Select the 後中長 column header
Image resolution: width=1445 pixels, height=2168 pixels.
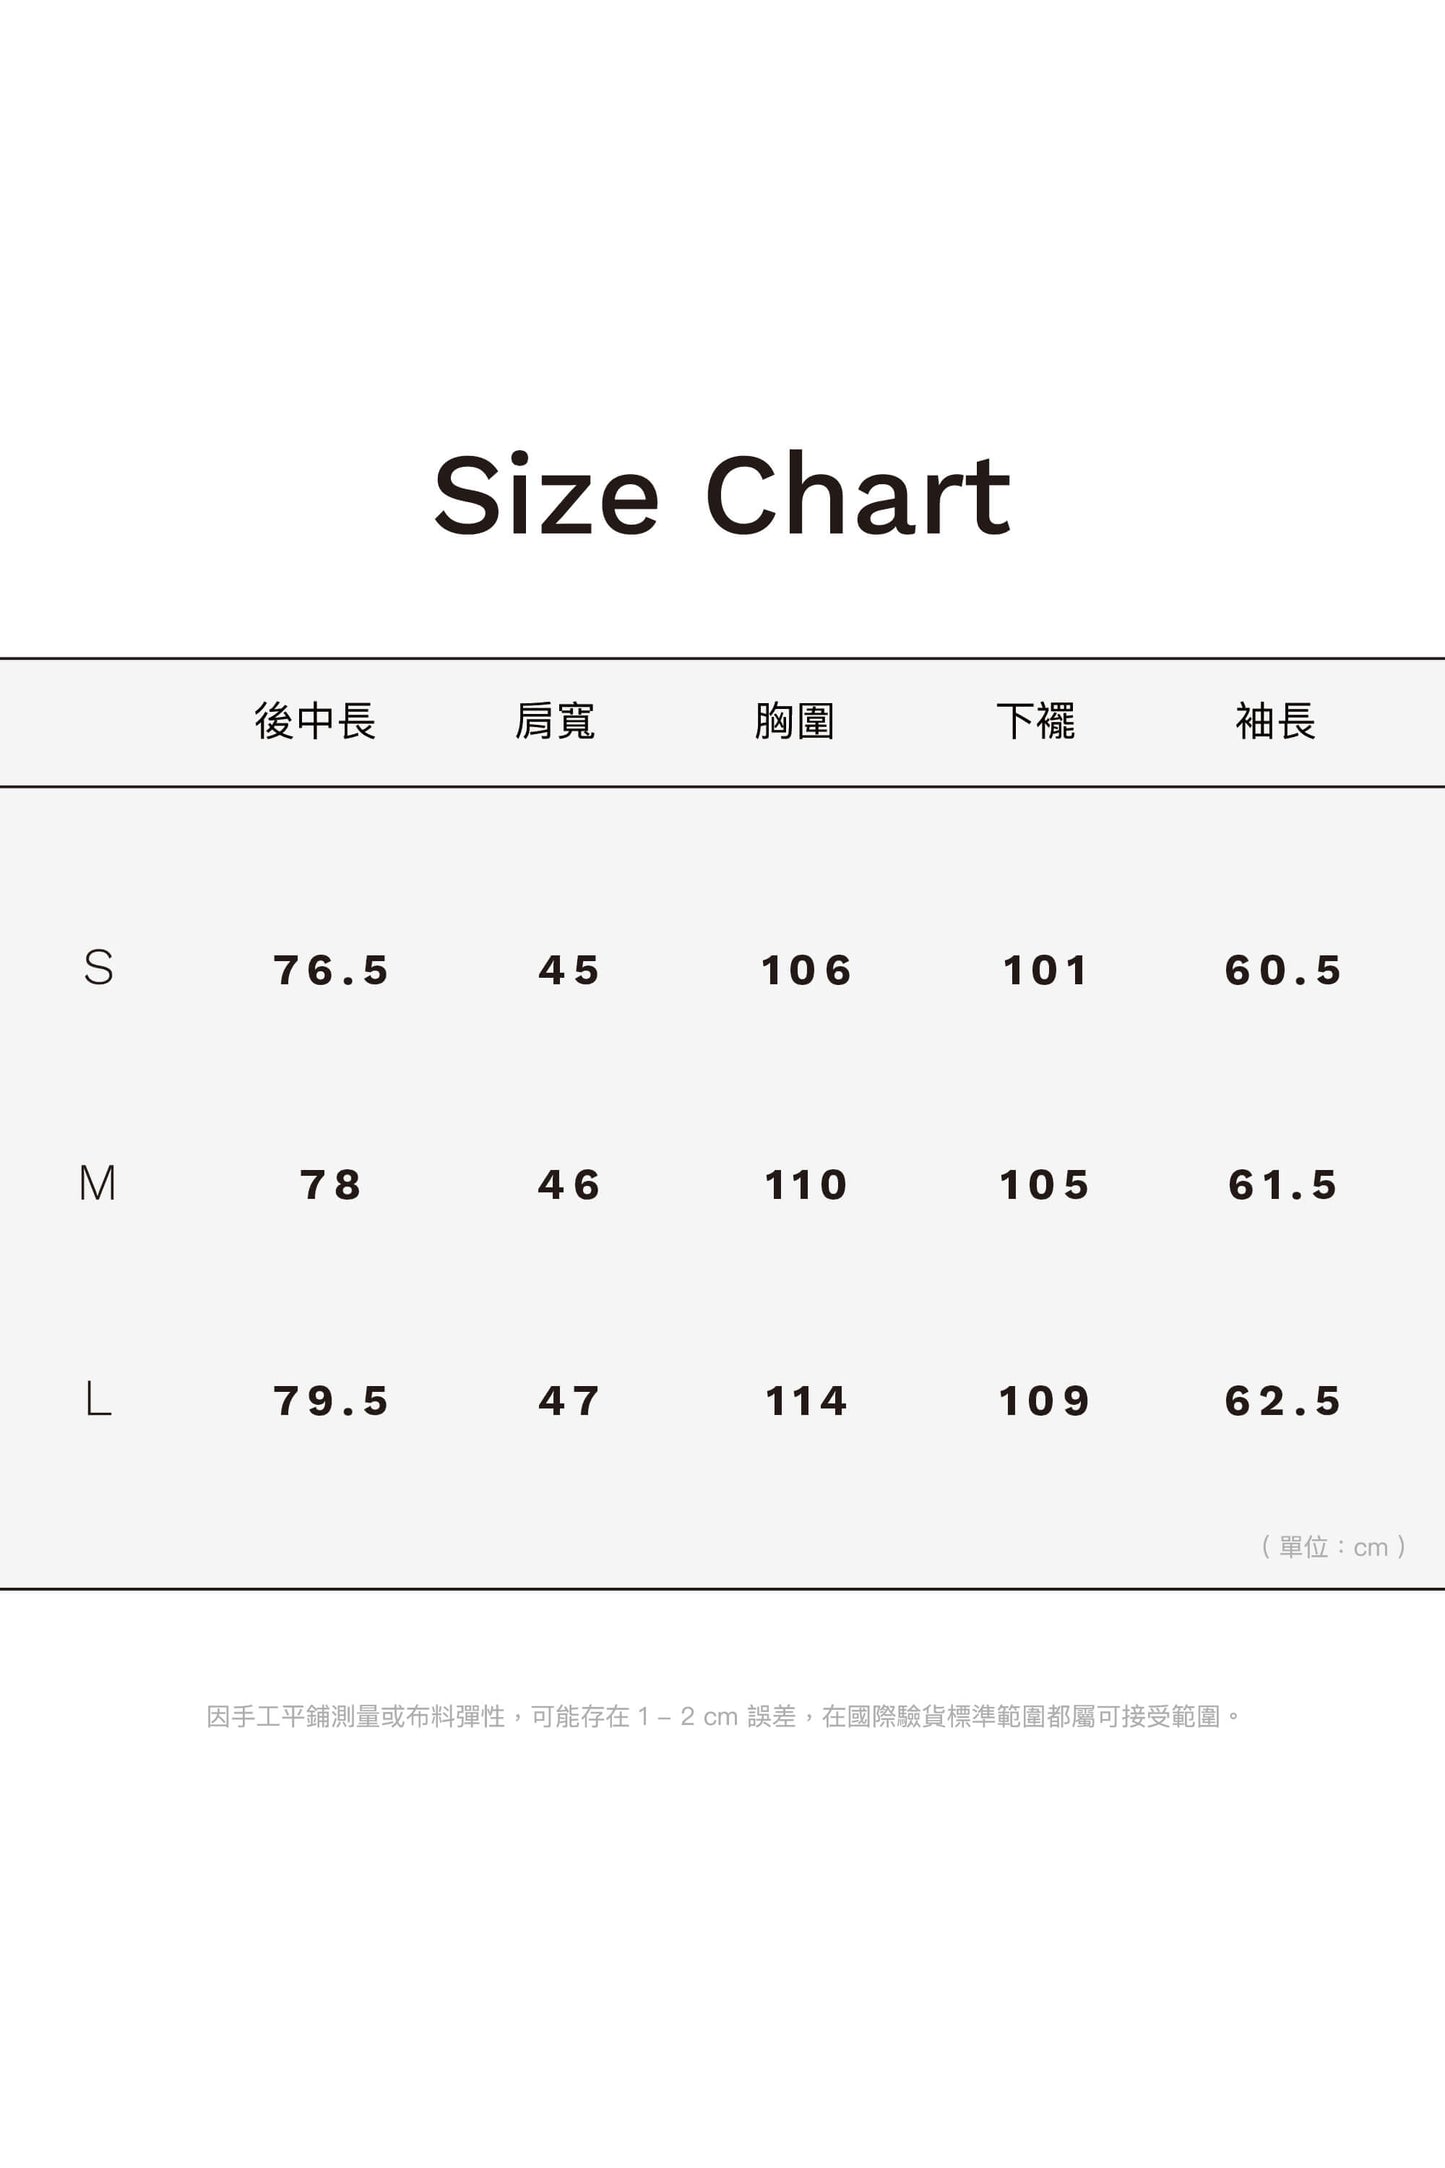coord(315,721)
